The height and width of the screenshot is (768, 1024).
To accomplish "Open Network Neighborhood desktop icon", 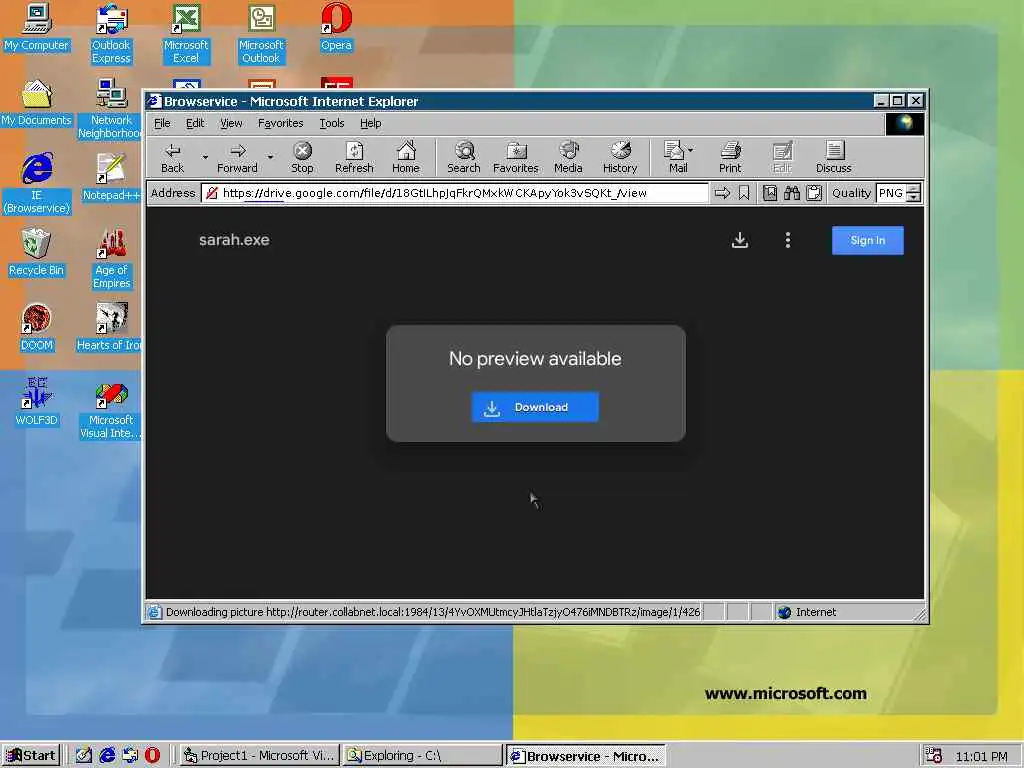I will pyautogui.click(x=109, y=109).
